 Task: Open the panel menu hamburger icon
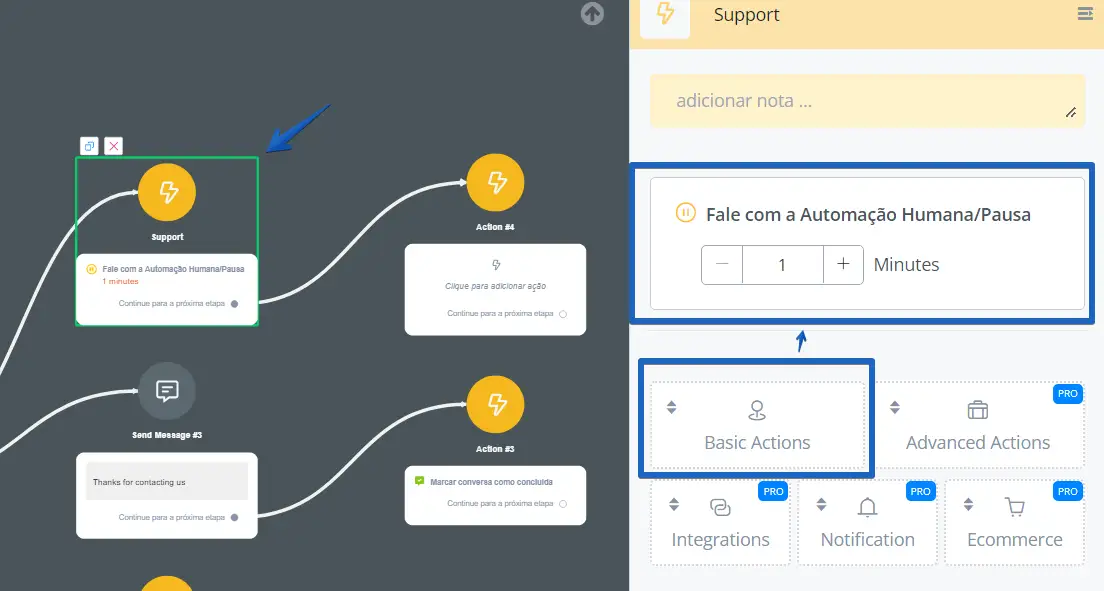(1085, 13)
